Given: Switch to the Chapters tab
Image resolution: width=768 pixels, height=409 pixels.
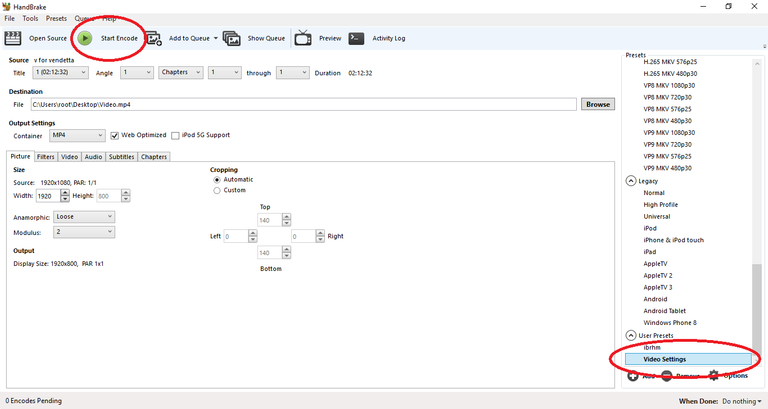Looking at the screenshot, I should (154, 157).
